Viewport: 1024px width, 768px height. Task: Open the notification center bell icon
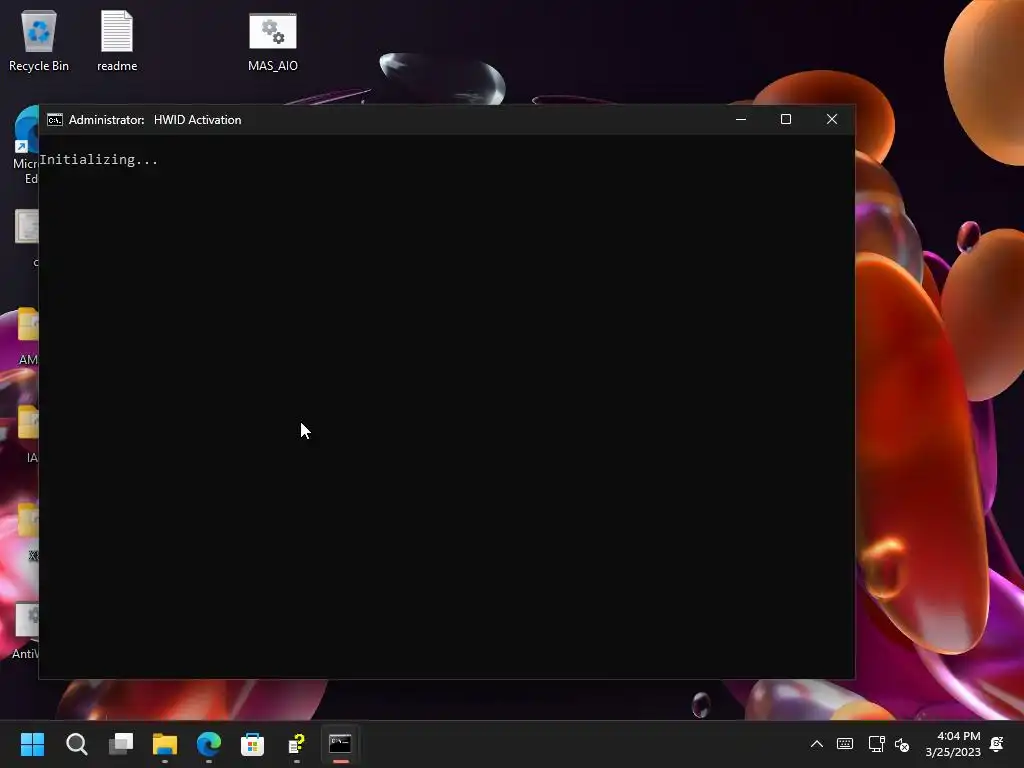click(x=997, y=744)
